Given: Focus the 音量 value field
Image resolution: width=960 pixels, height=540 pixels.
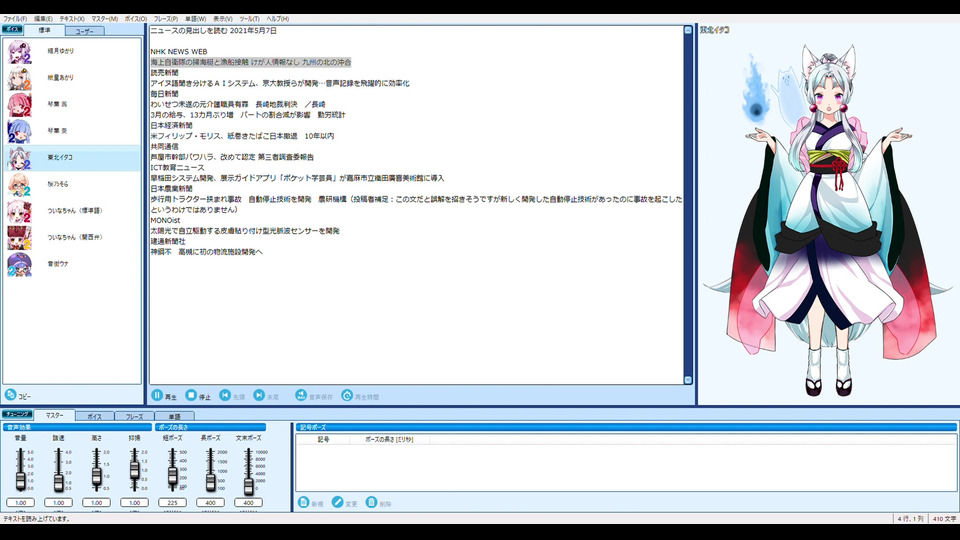Looking at the screenshot, I should tap(20, 503).
